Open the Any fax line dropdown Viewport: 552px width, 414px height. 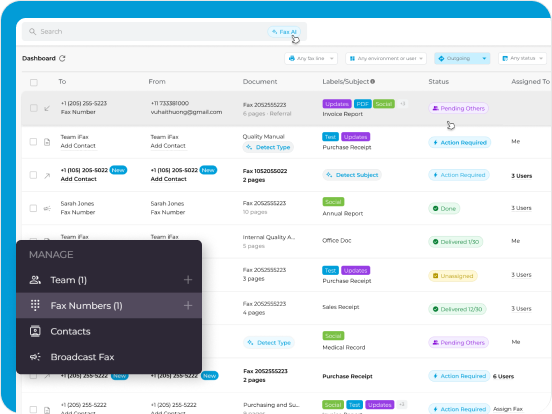[x=311, y=58]
